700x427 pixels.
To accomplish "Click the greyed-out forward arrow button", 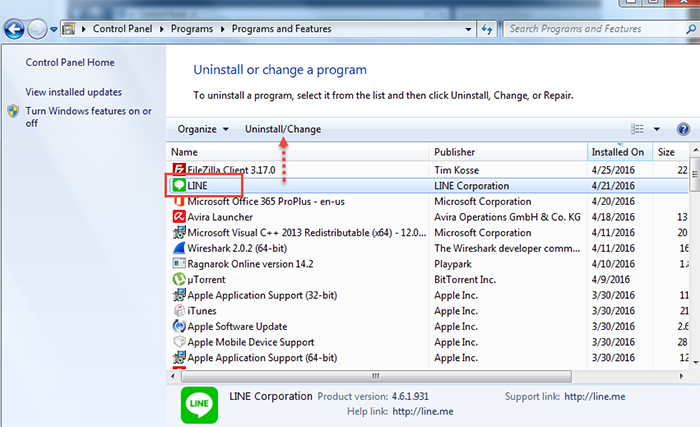I will pyautogui.click(x=37, y=29).
